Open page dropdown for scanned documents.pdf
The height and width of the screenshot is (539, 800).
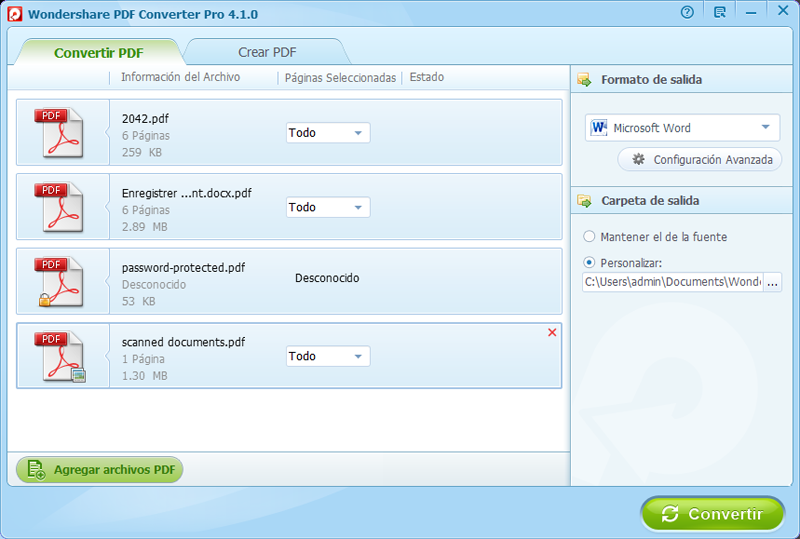tap(328, 357)
